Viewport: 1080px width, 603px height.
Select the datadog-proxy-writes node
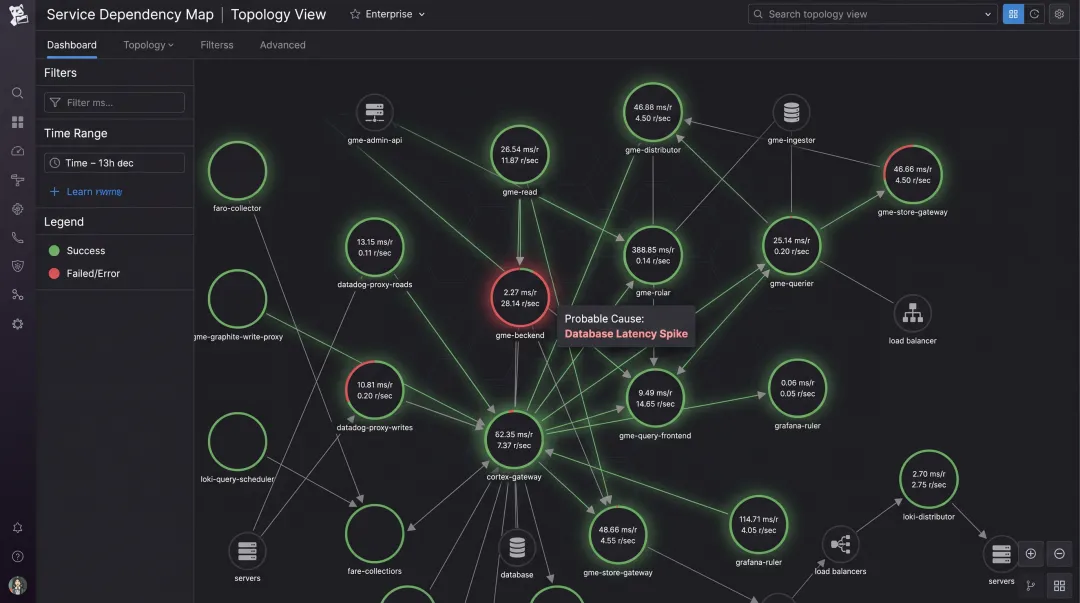point(375,390)
